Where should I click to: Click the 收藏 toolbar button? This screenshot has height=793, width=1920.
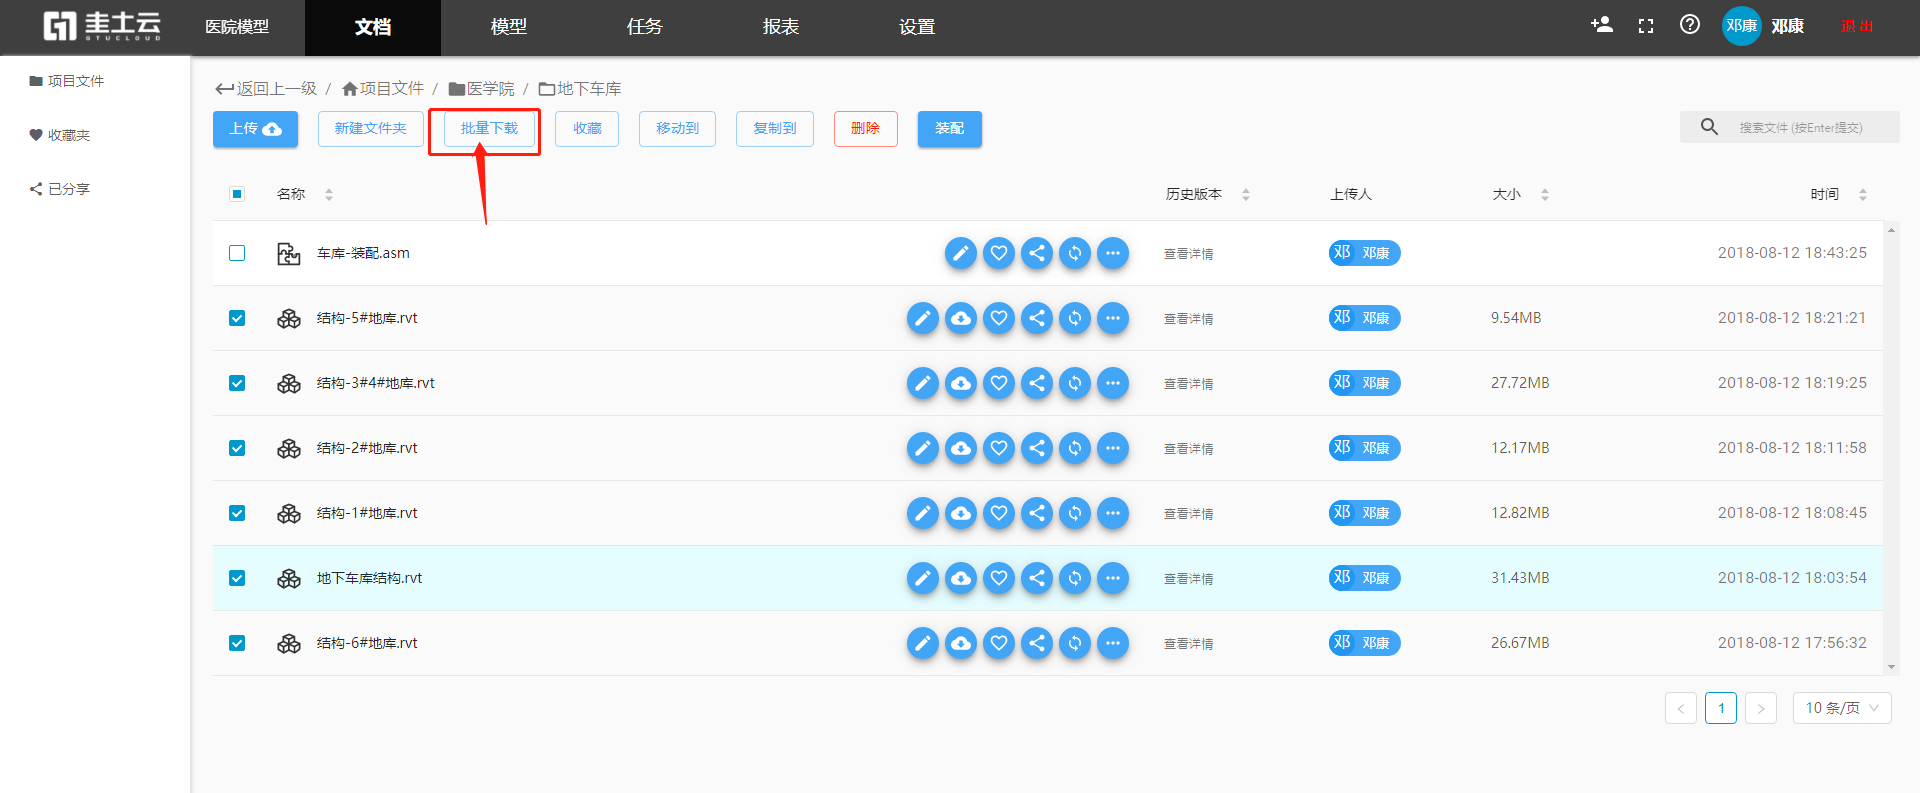pos(587,129)
